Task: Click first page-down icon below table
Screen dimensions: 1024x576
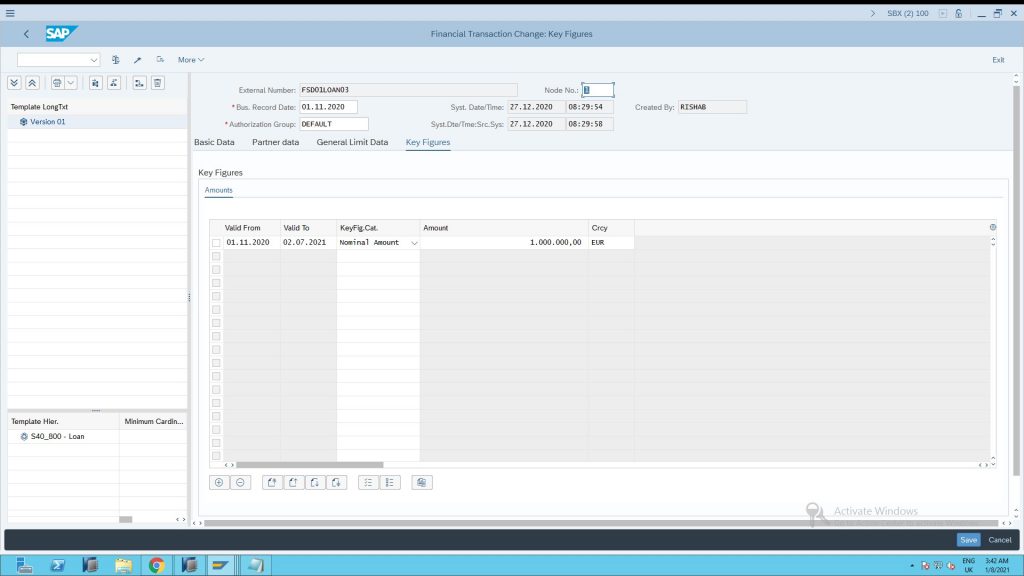Action: point(315,483)
